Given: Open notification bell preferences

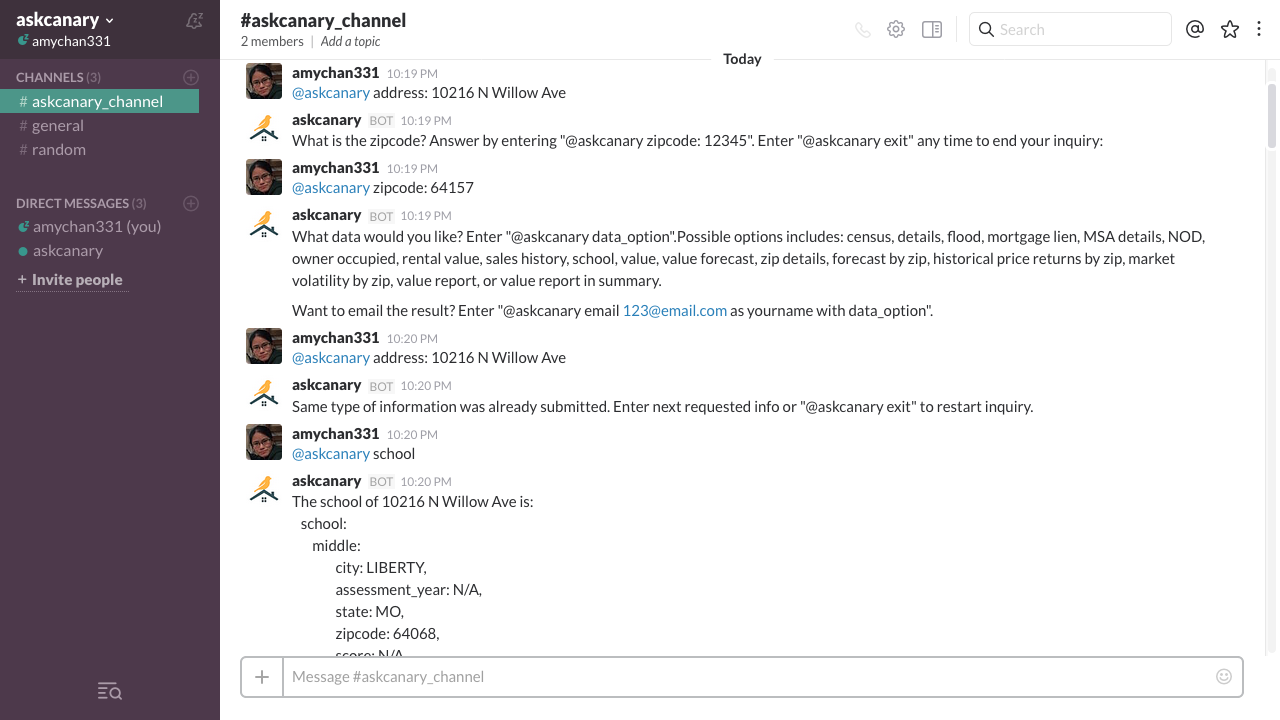Looking at the screenshot, I should [195, 20].
